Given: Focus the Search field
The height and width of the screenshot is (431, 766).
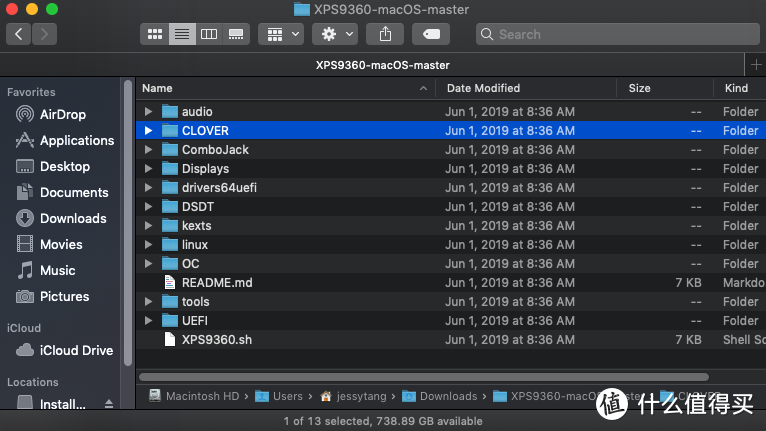Looking at the screenshot, I should [617, 34].
